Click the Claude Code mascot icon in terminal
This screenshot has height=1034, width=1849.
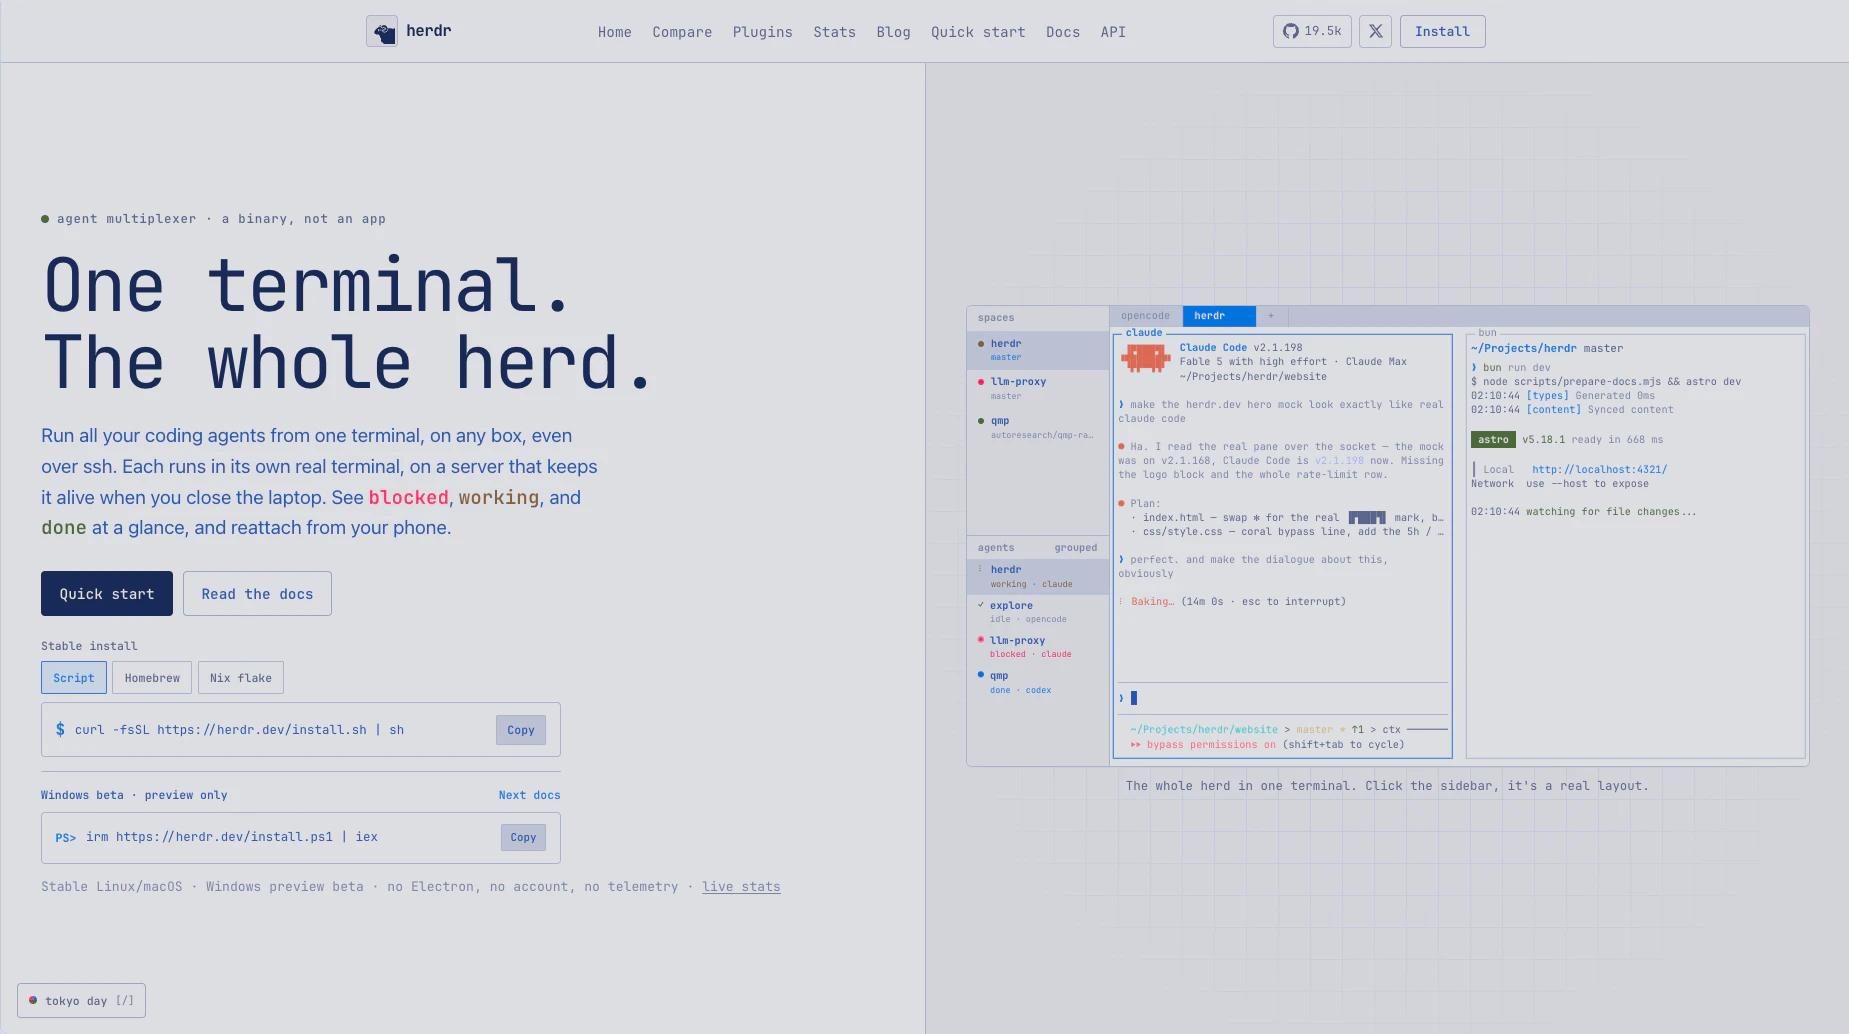(1145, 358)
